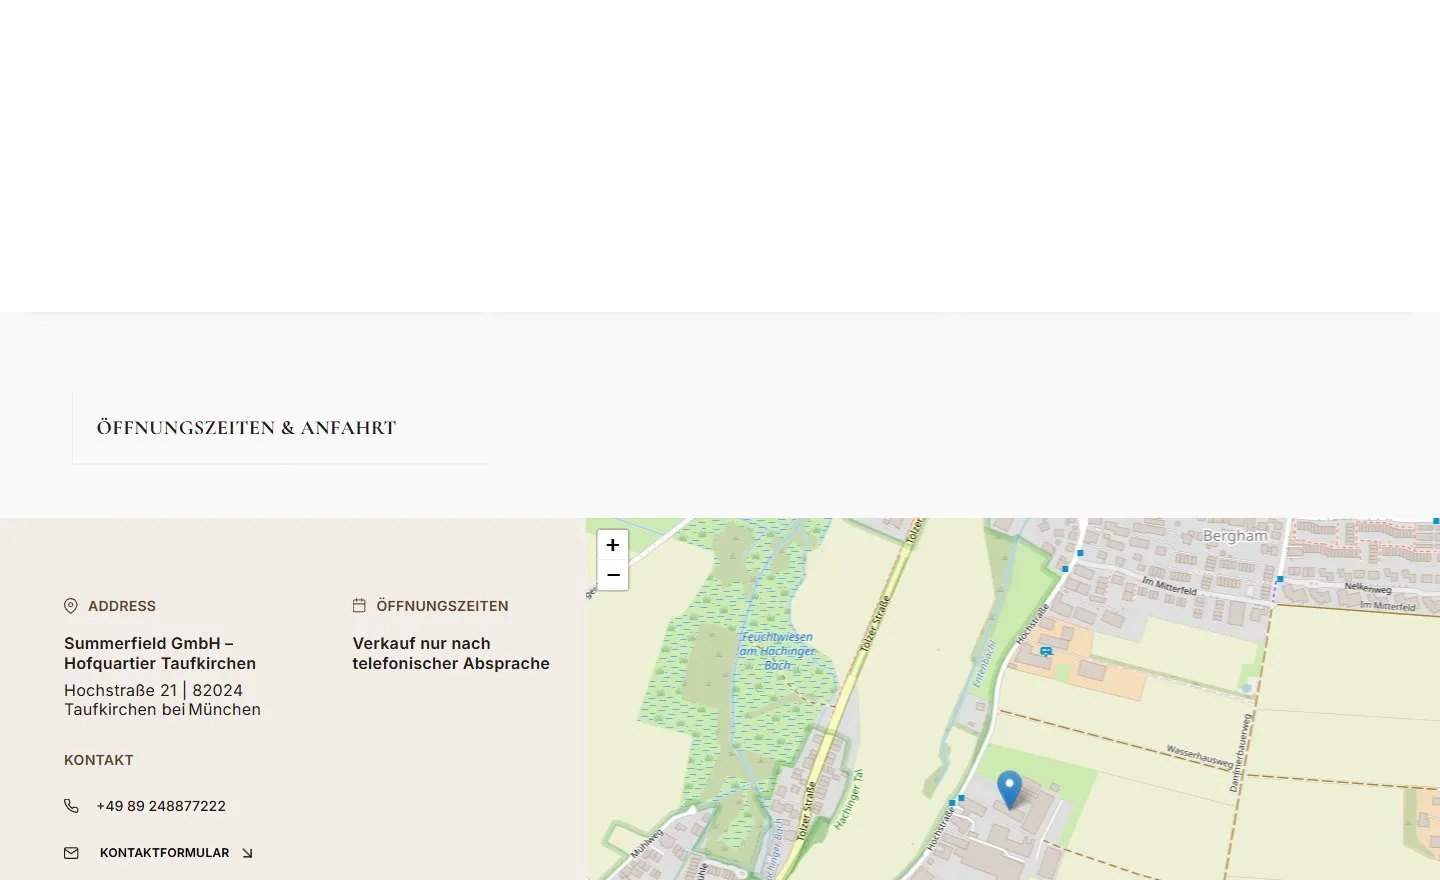
Task: Click the location pin icon beside ADDRESS
Action: point(71,606)
